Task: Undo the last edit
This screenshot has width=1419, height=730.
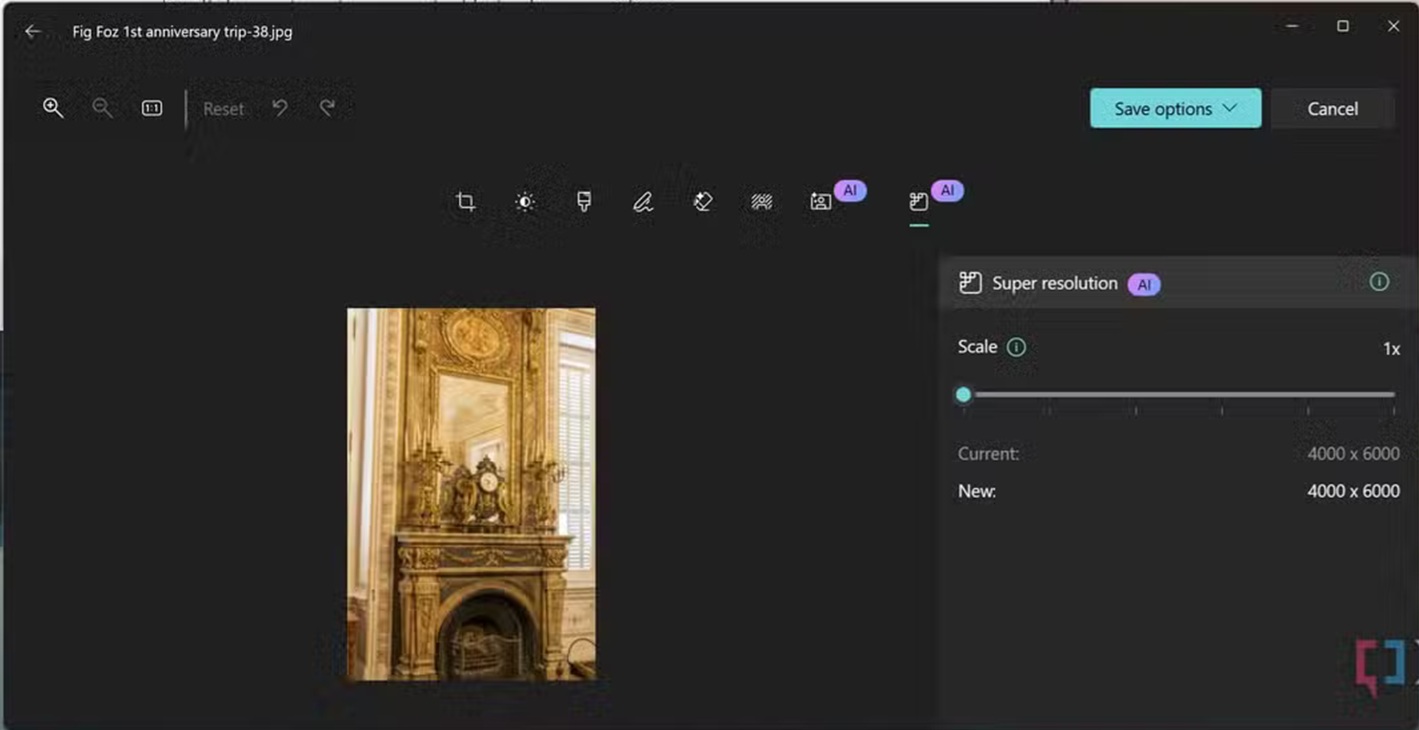Action: click(x=280, y=108)
